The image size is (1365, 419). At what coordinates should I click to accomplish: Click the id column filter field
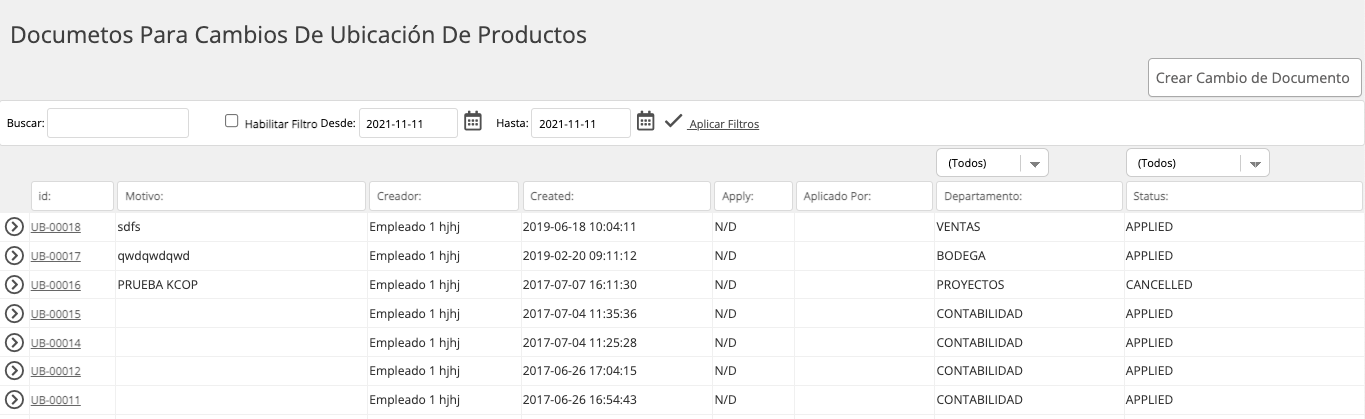pos(72,196)
